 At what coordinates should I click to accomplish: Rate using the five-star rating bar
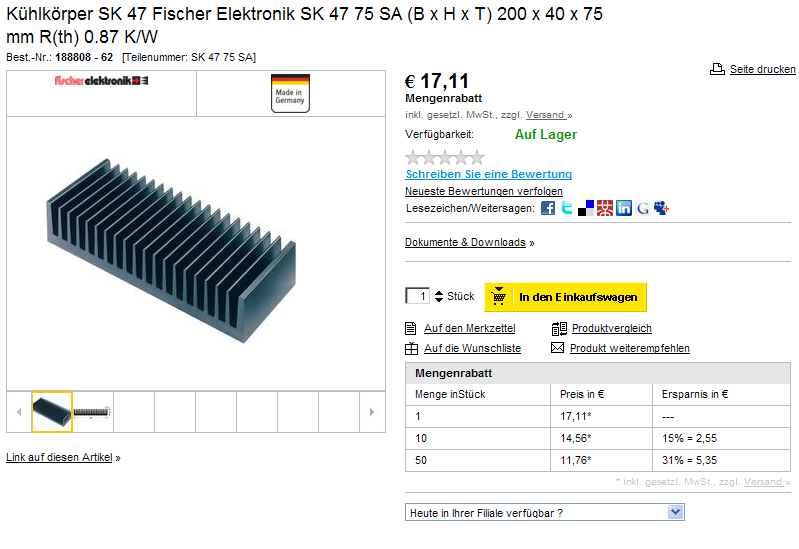(445, 157)
